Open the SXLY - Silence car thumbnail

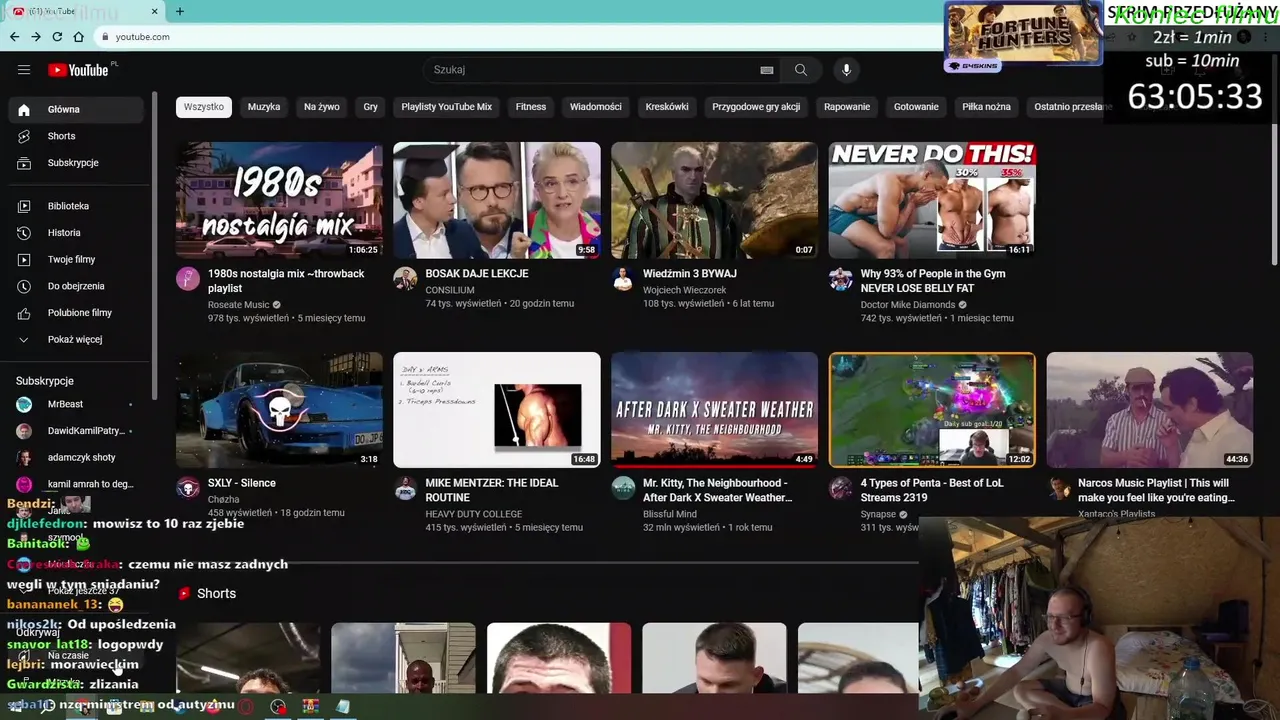(279, 410)
